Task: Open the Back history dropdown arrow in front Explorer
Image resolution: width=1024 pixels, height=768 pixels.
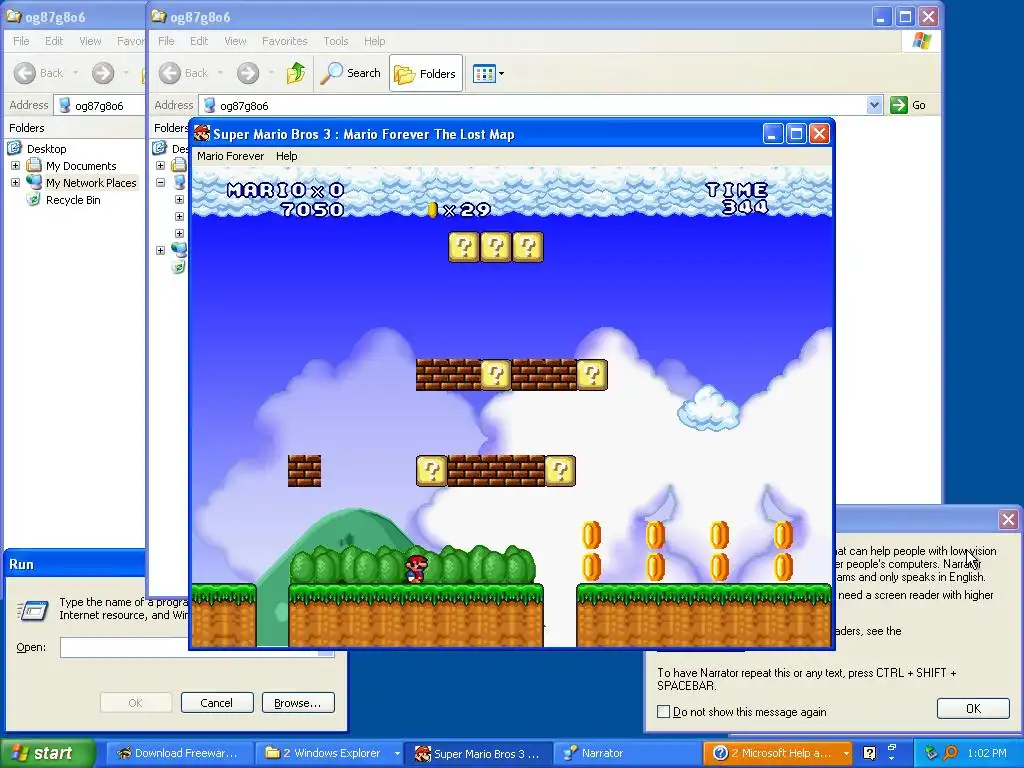Action: click(220, 73)
